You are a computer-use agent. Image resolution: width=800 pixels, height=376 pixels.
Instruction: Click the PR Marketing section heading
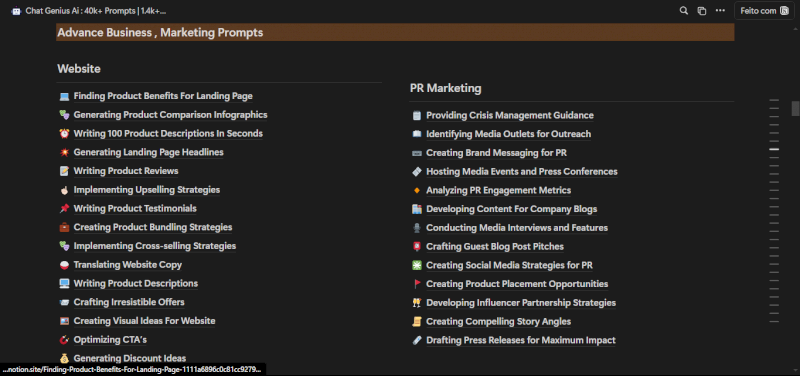click(445, 88)
